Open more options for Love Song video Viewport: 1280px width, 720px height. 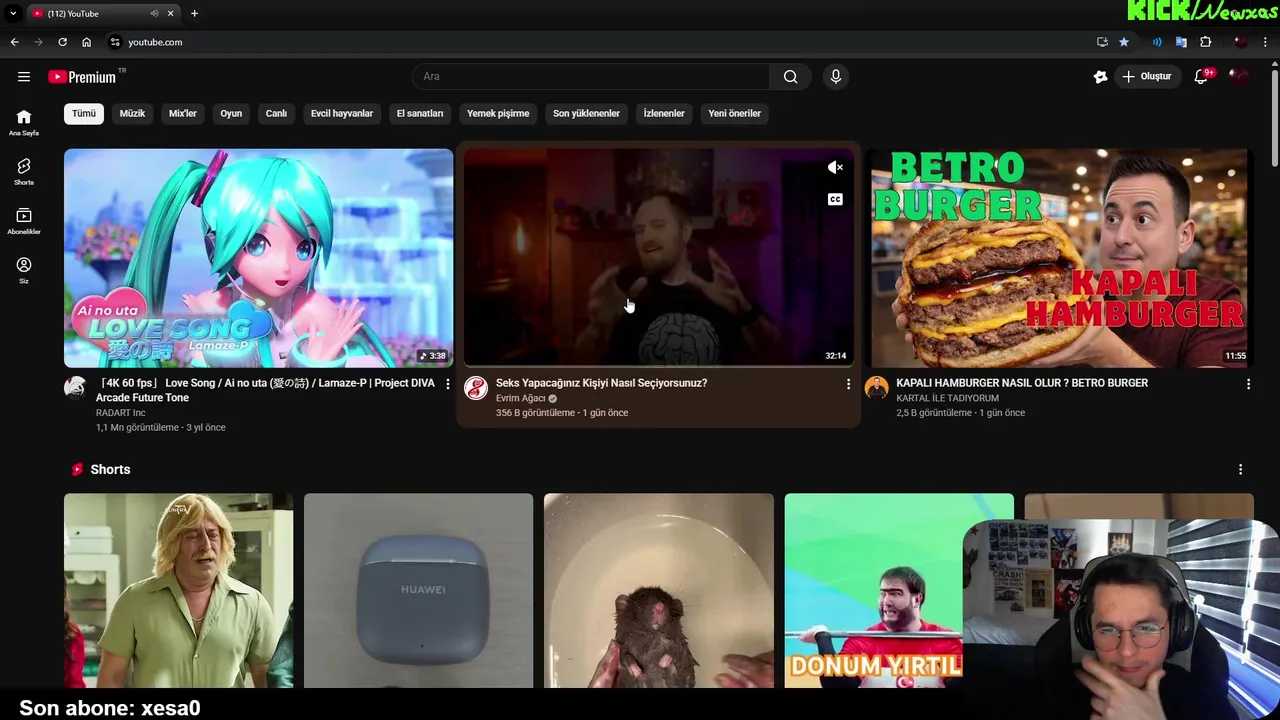(x=447, y=384)
